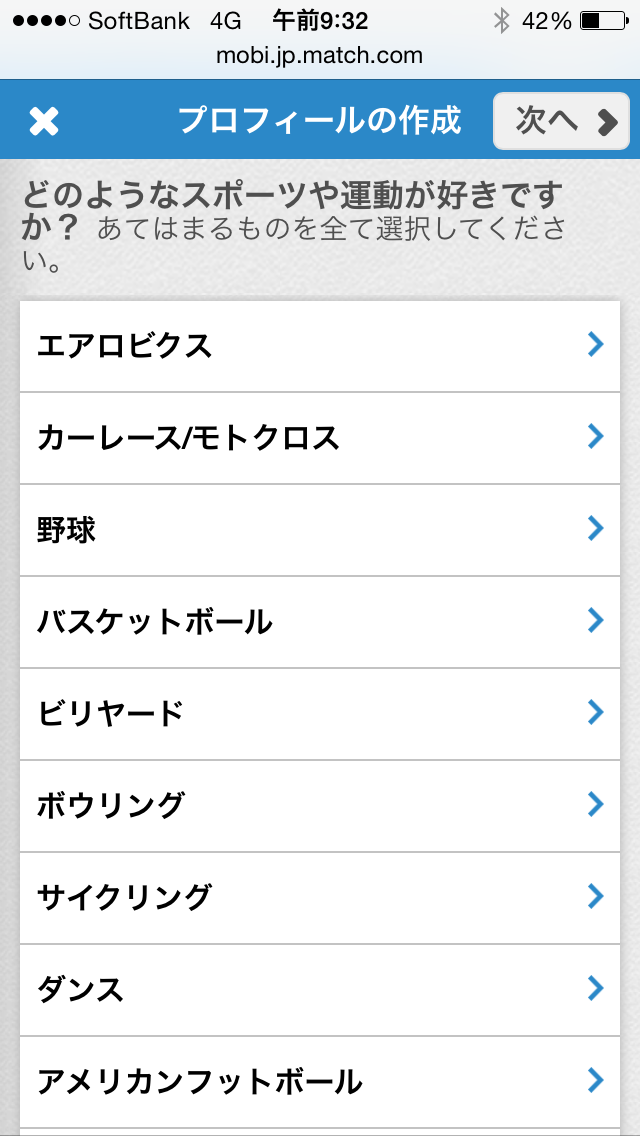The width and height of the screenshot is (640, 1136).
Task: Select エアロビクス from the sports list
Action: point(125,346)
